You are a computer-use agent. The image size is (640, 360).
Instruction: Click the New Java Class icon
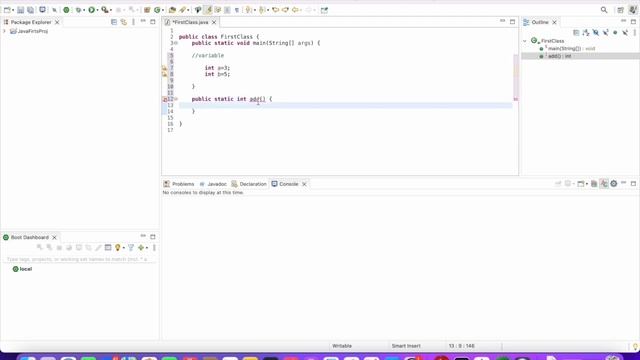click(157, 10)
